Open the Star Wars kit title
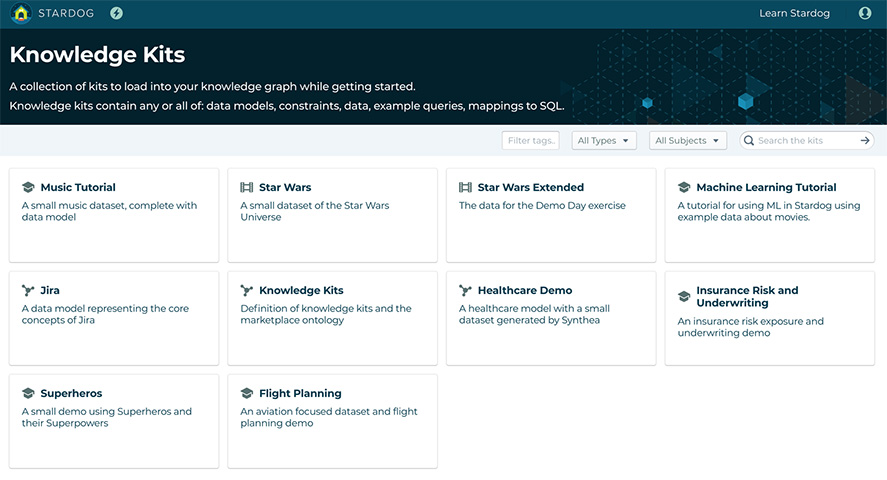 tap(285, 187)
